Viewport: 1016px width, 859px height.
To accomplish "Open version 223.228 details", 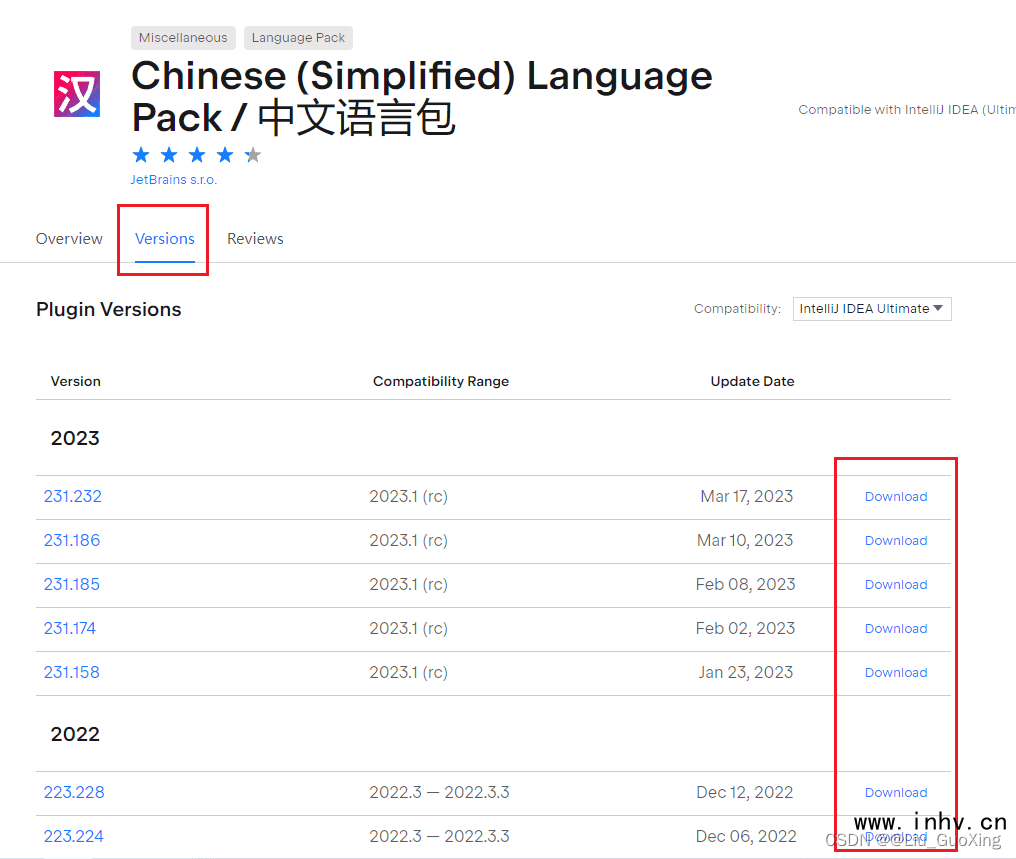I will 74,792.
